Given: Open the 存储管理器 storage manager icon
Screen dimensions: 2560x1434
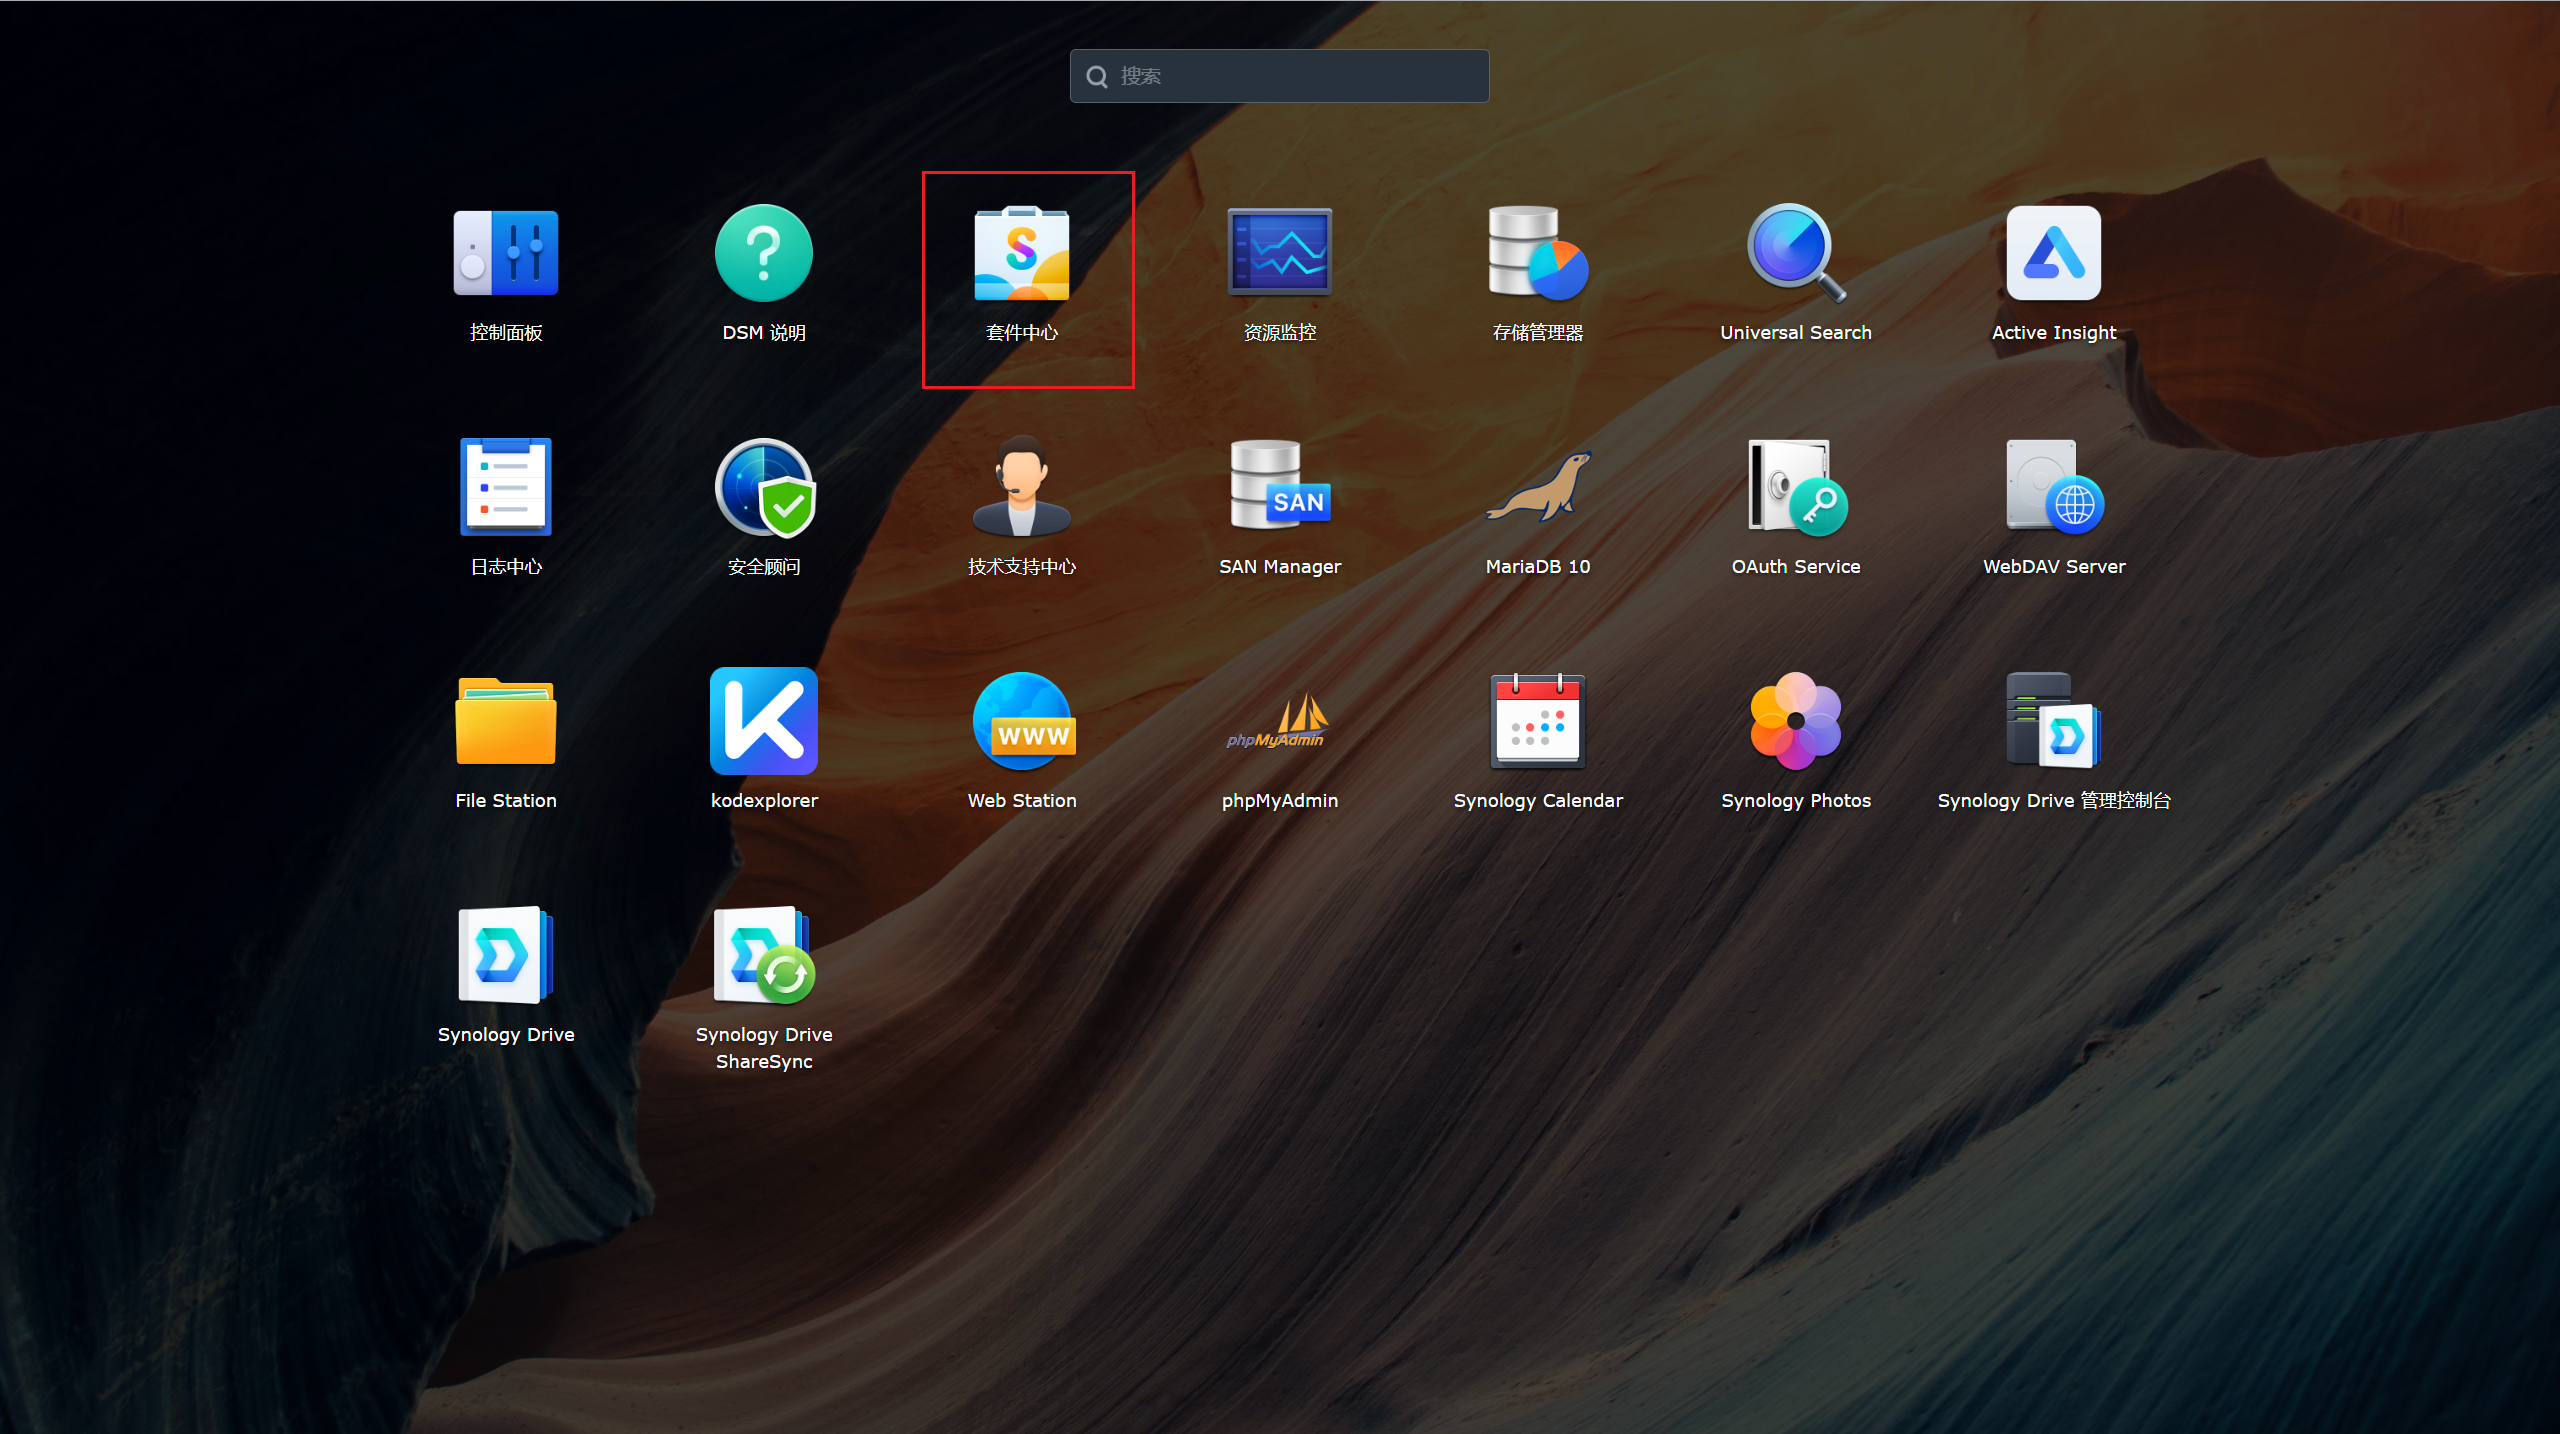Looking at the screenshot, I should [x=1538, y=253].
